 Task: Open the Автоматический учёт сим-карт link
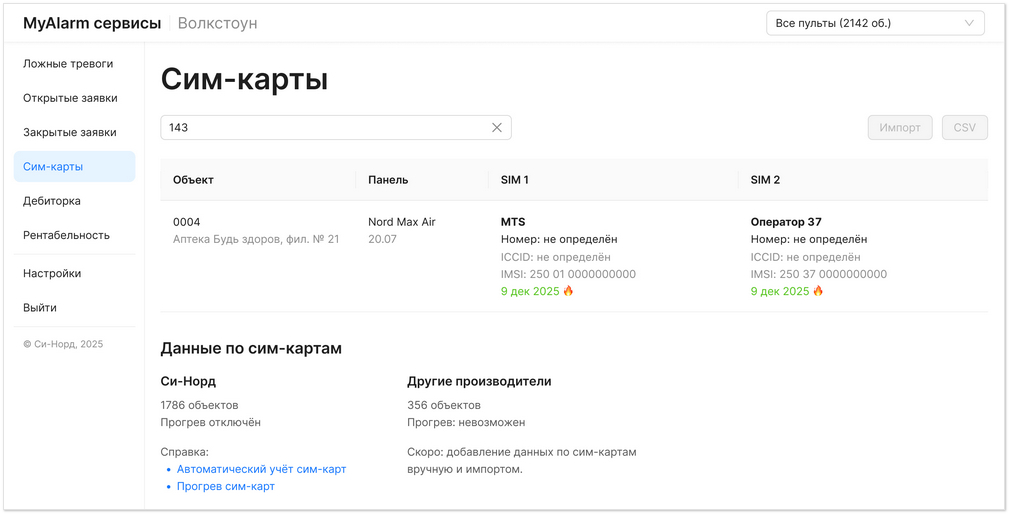pyautogui.click(x=261, y=469)
